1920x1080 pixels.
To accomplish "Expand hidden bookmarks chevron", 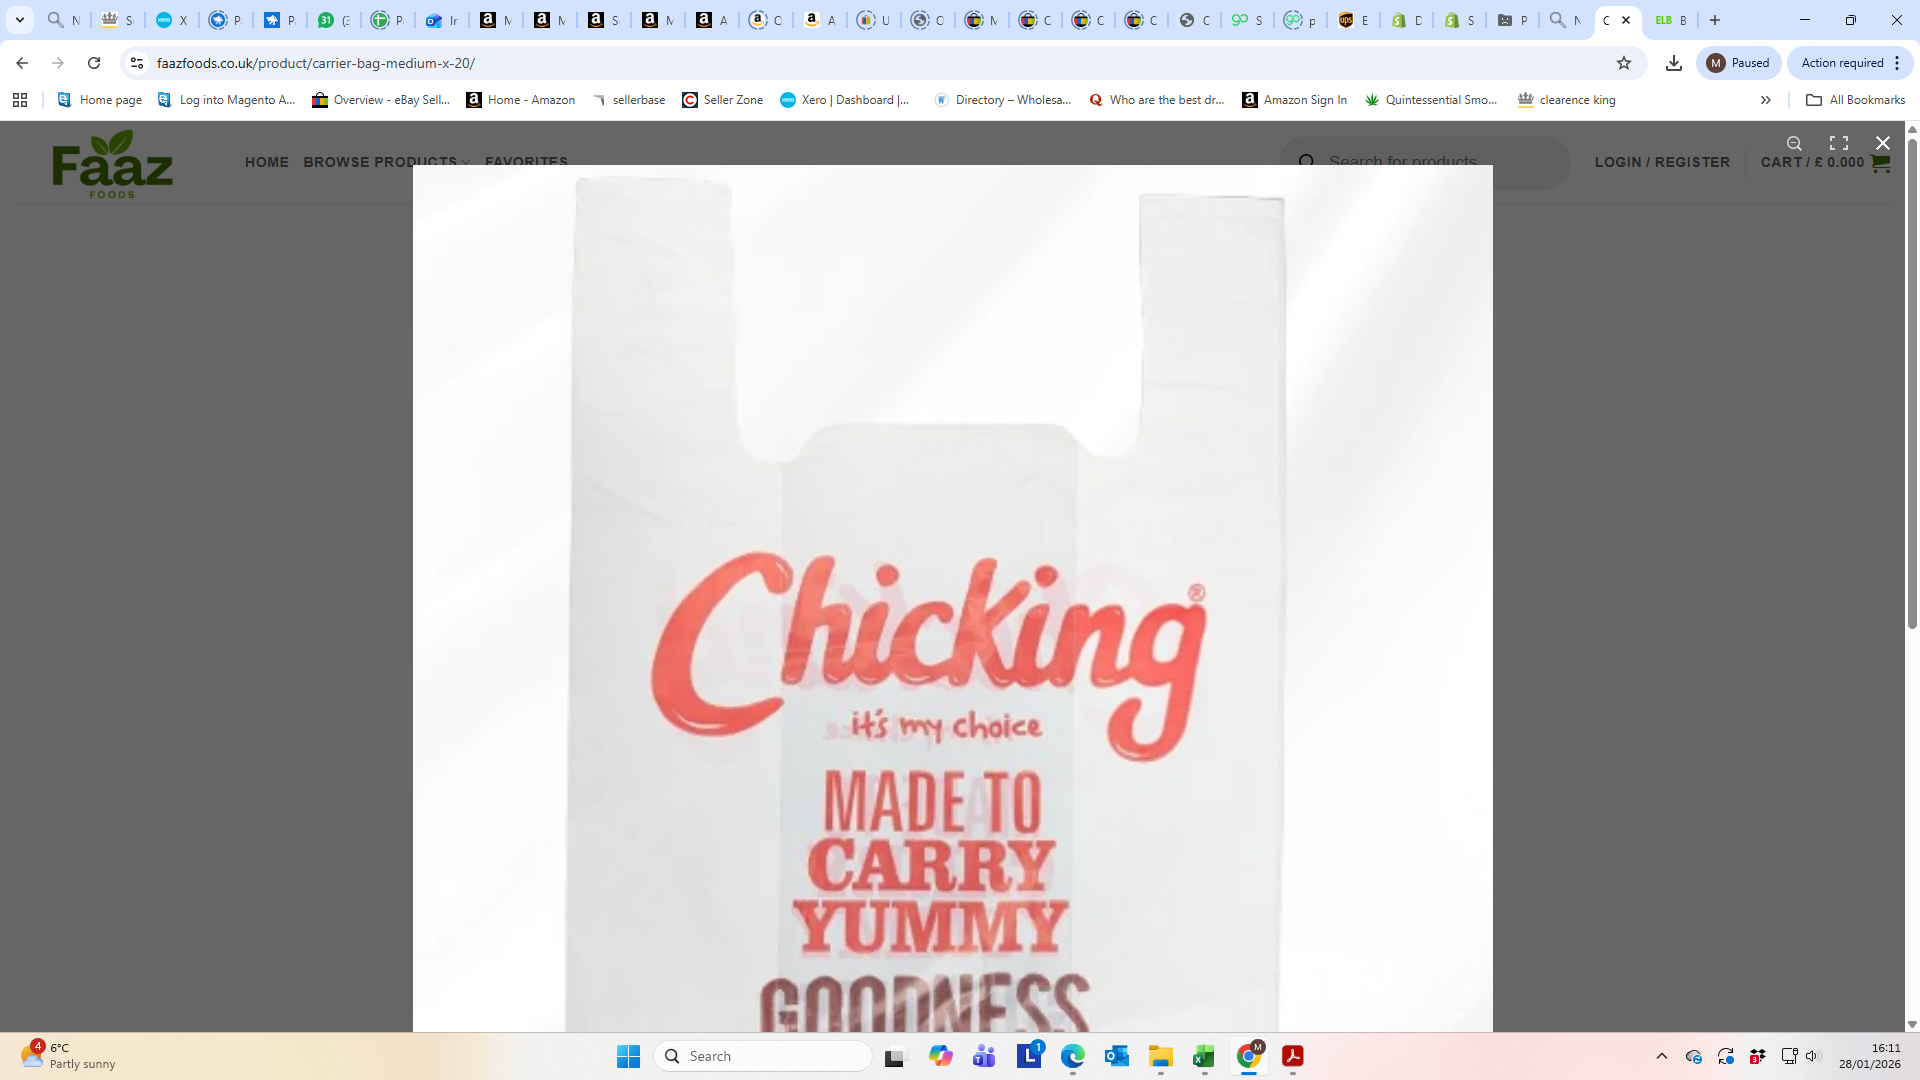I will (1765, 100).
